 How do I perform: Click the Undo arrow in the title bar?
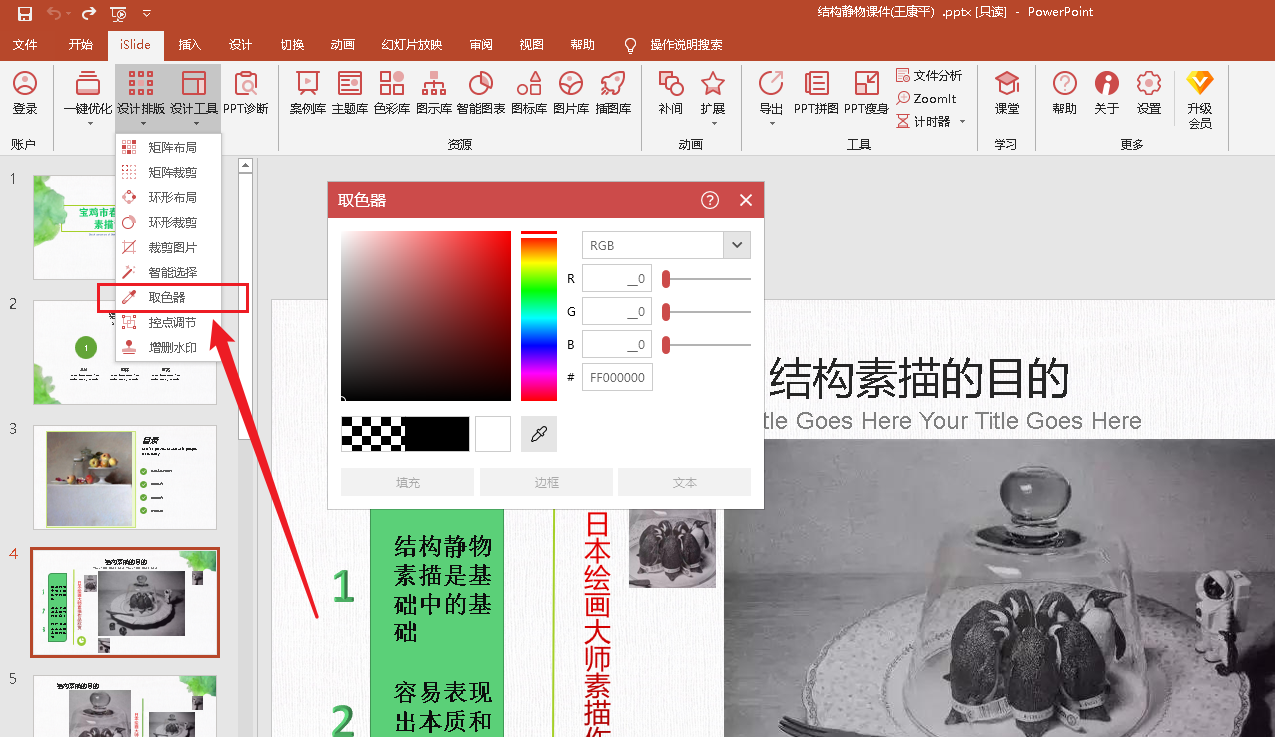(x=54, y=13)
